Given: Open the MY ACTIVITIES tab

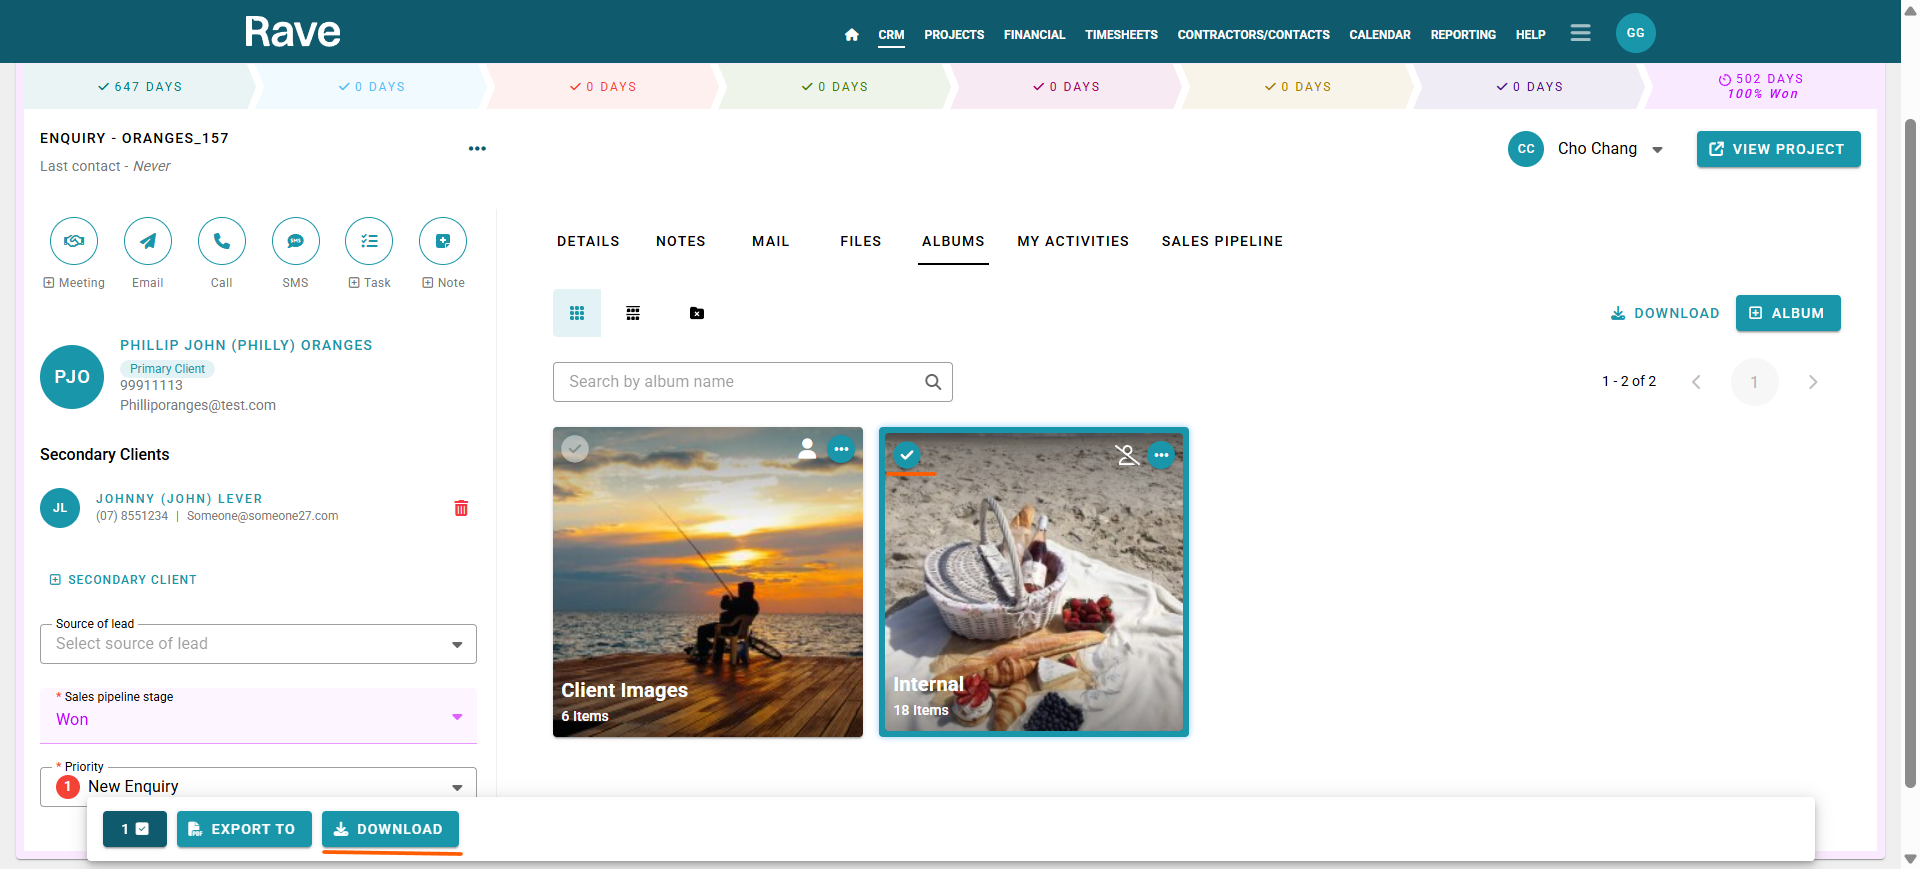Looking at the screenshot, I should [x=1073, y=241].
